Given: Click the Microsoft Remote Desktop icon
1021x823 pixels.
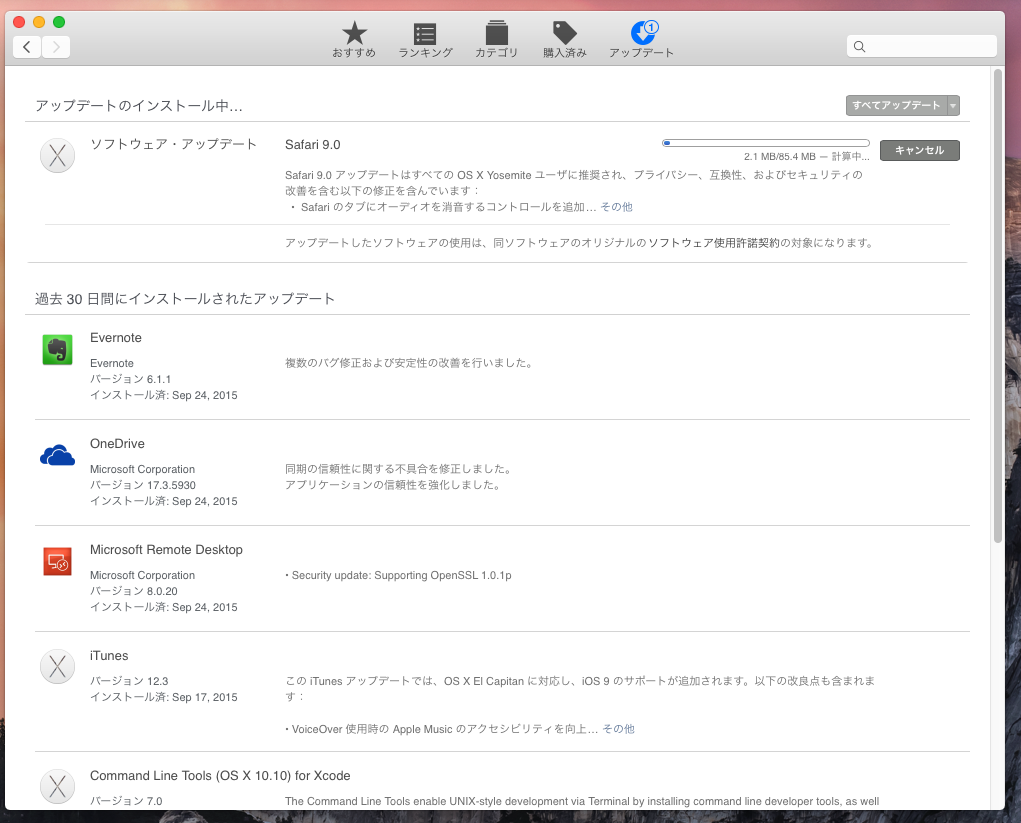Looking at the screenshot, I should 57,561.
